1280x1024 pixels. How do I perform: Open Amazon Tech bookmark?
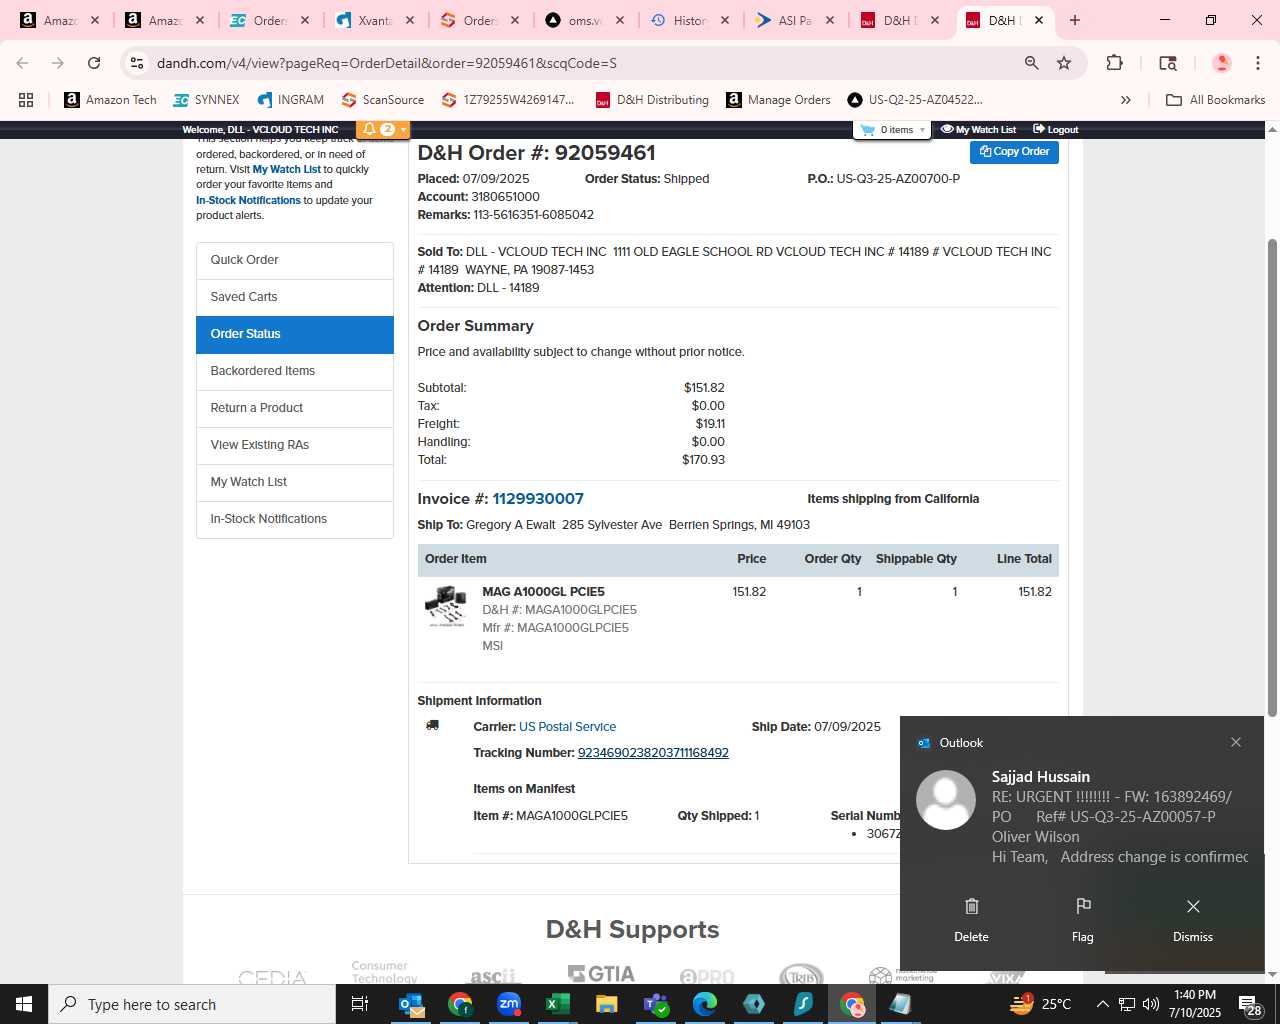110,100
